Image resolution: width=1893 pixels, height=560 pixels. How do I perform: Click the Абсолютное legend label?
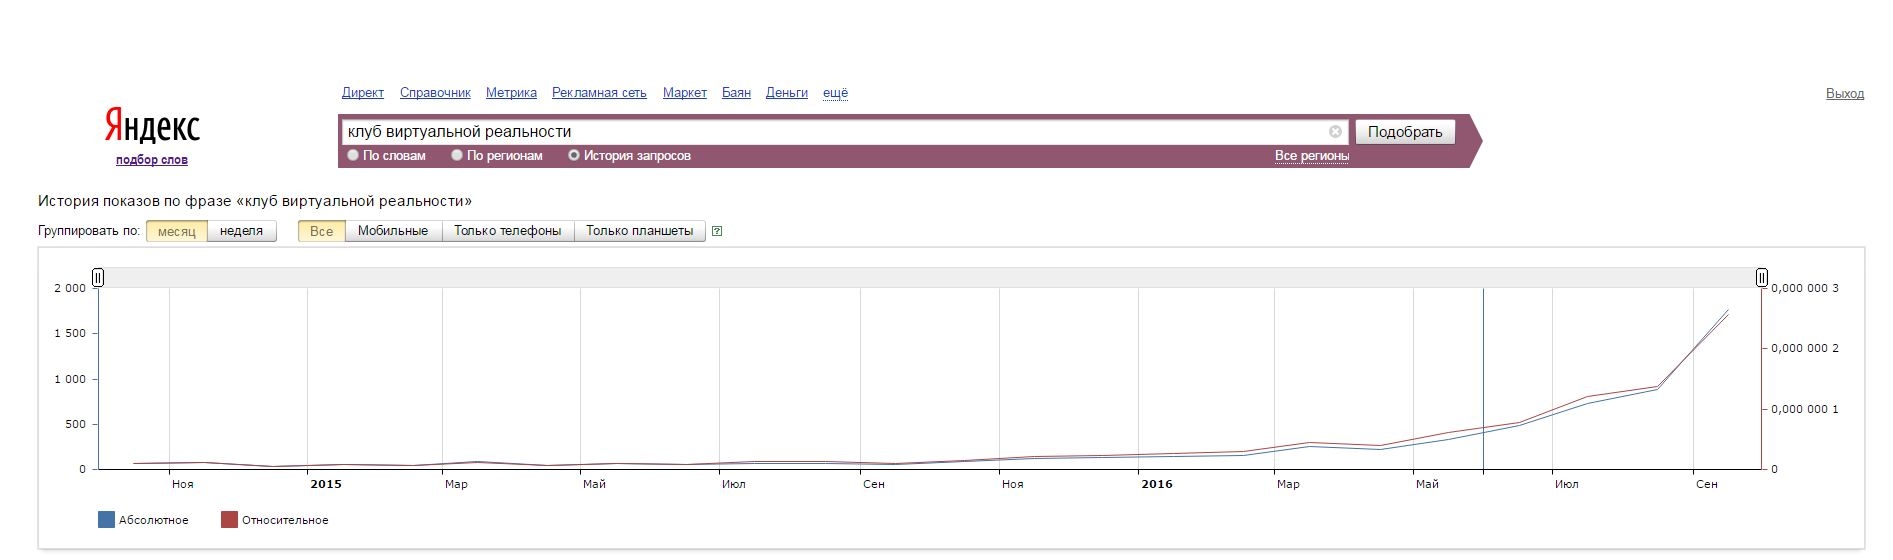pos(154,520)
